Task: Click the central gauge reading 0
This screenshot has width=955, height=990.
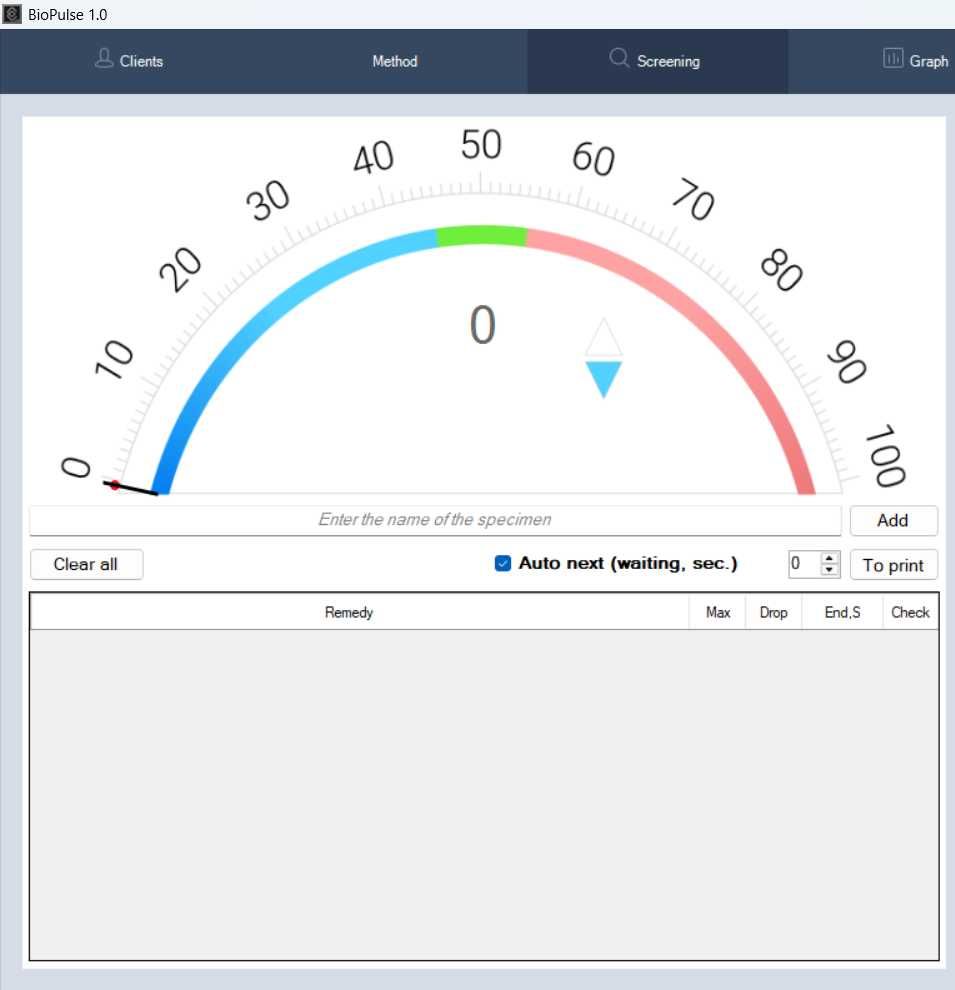Action: click(x=482, y=325)
